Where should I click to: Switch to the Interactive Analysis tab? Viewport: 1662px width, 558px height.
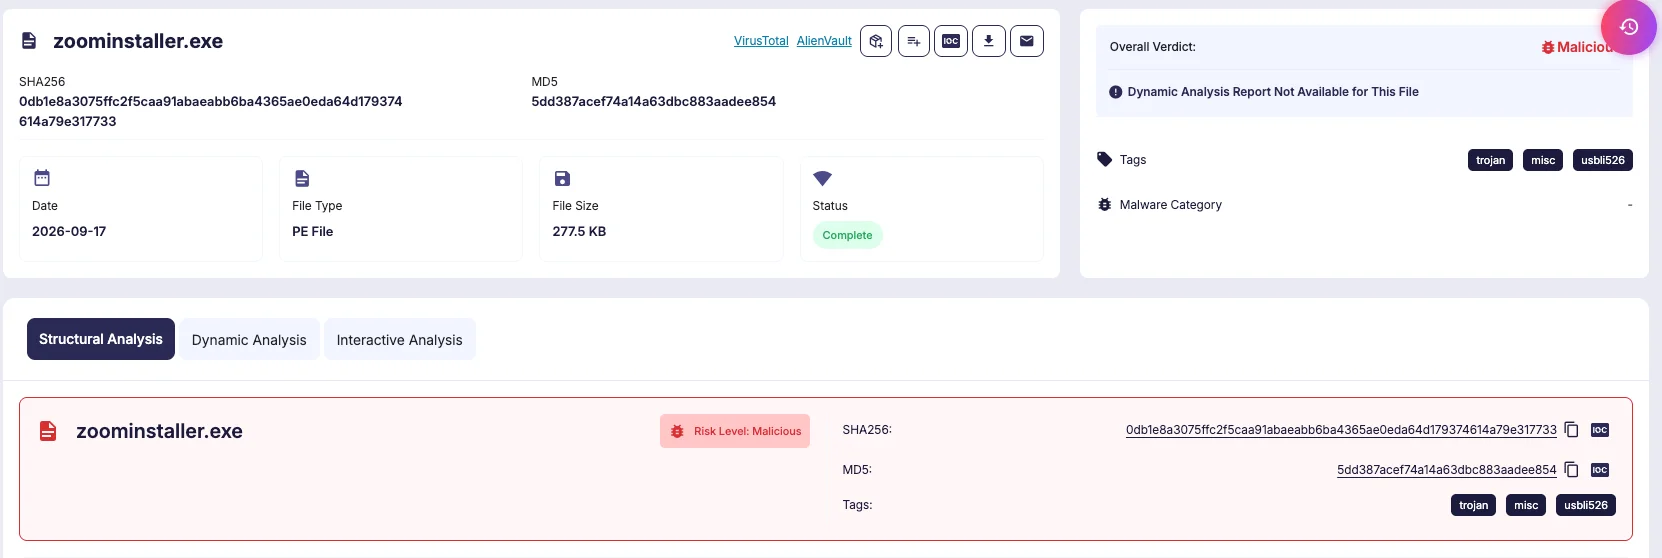400,340
